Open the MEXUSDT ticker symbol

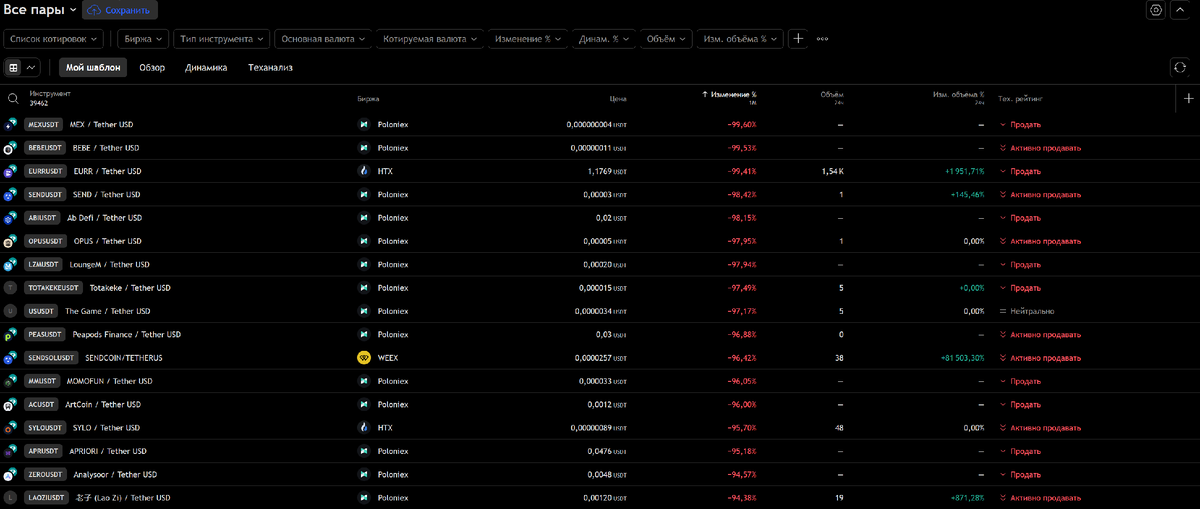click(44, 124)
